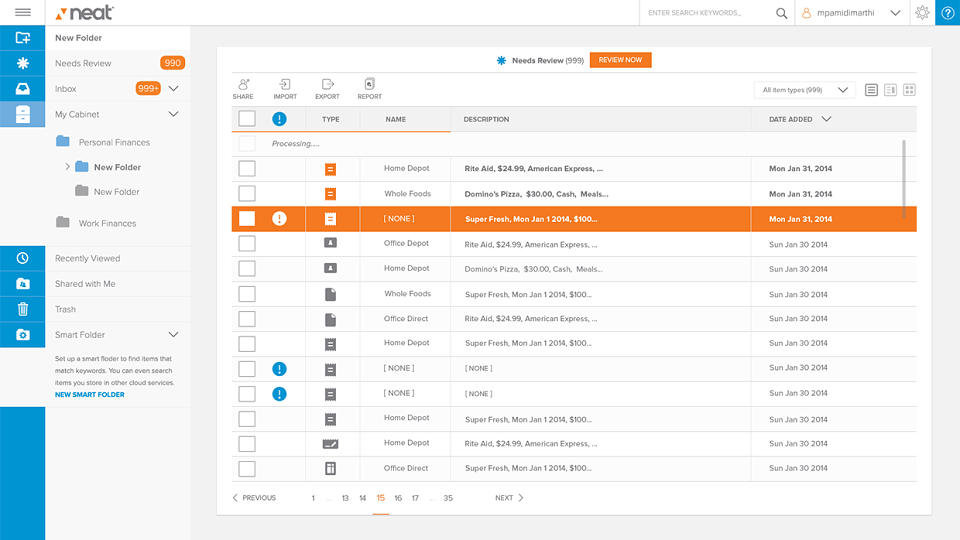
Task: Expand the Inbox chevron
Action: (x=173, y=89)
